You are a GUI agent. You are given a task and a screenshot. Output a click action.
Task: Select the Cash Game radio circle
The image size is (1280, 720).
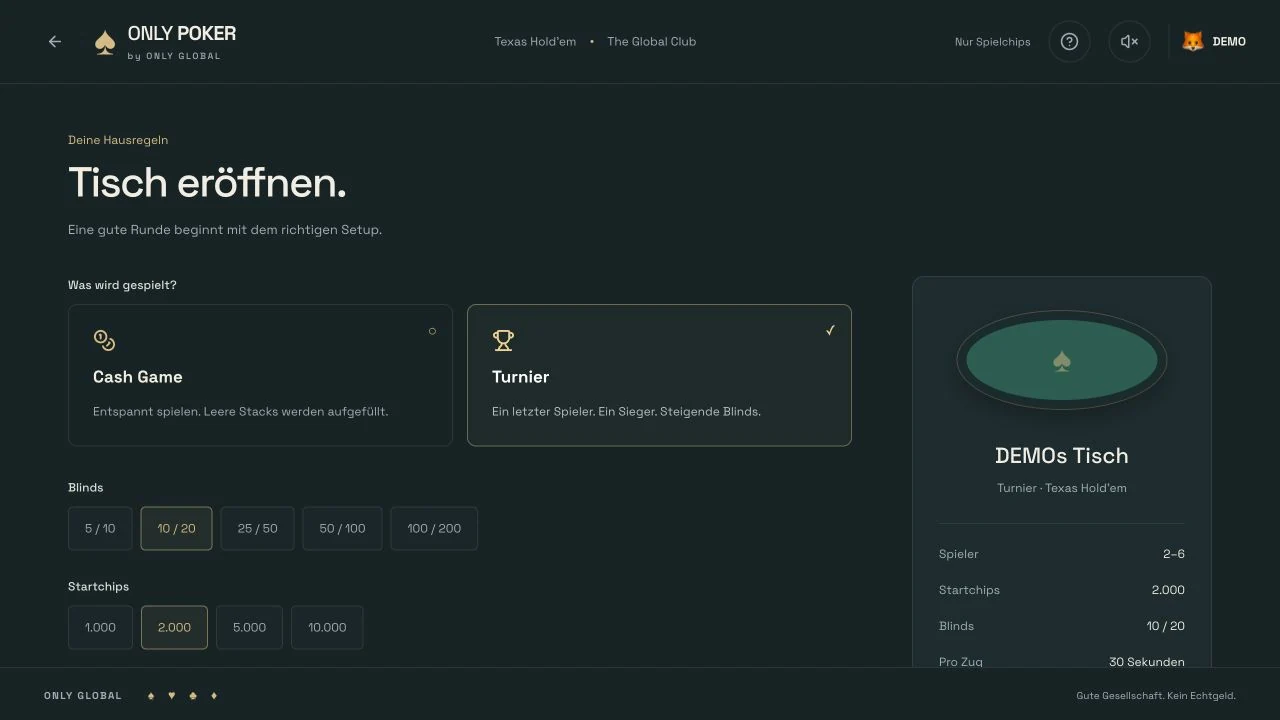point(432,331)
